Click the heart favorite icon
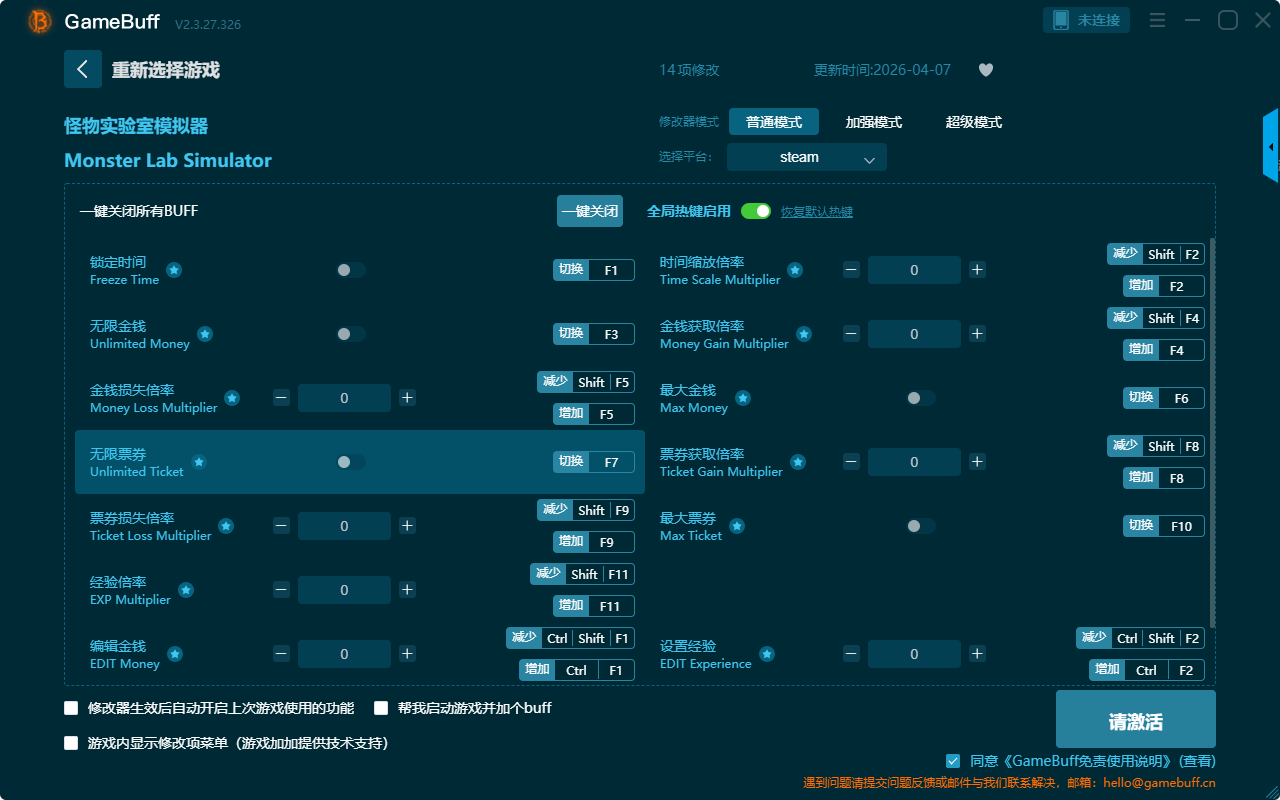Screen dimensions: 1280x800 (985, 70)
